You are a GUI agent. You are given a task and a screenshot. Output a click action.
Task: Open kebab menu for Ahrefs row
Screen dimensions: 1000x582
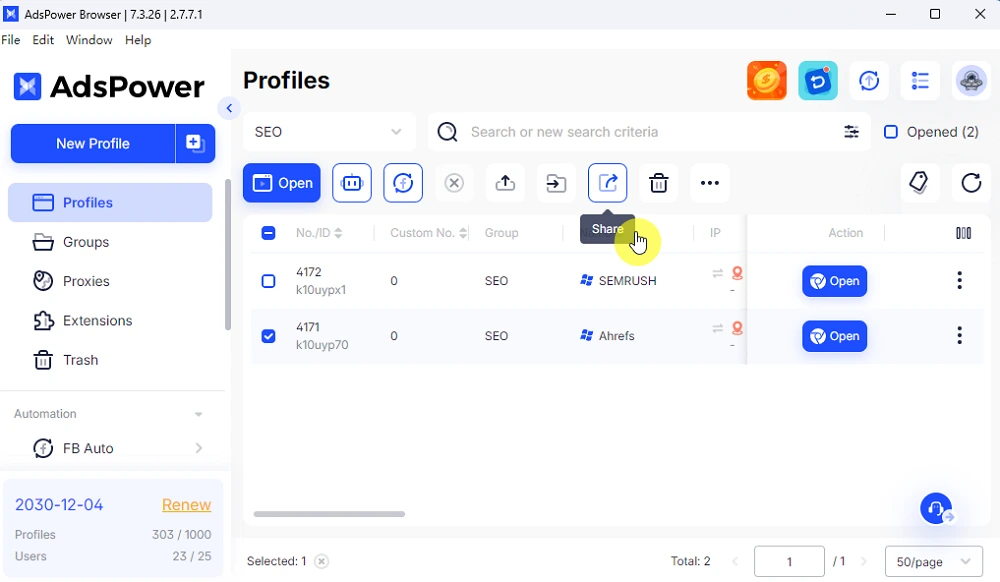point(959,335)
